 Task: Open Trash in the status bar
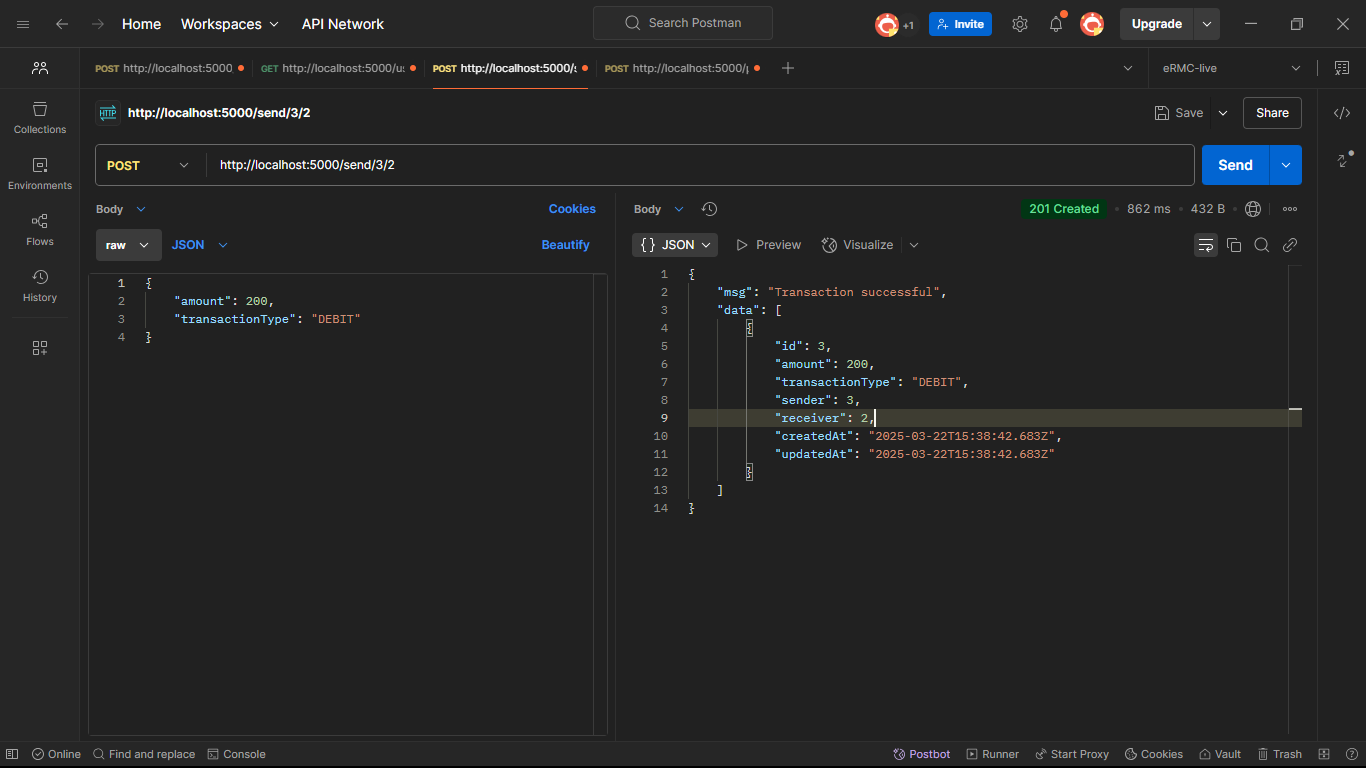1280,754
